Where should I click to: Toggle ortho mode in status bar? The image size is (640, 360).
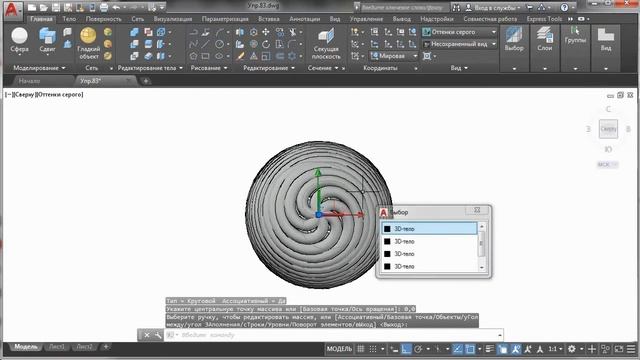pos(406,349)
